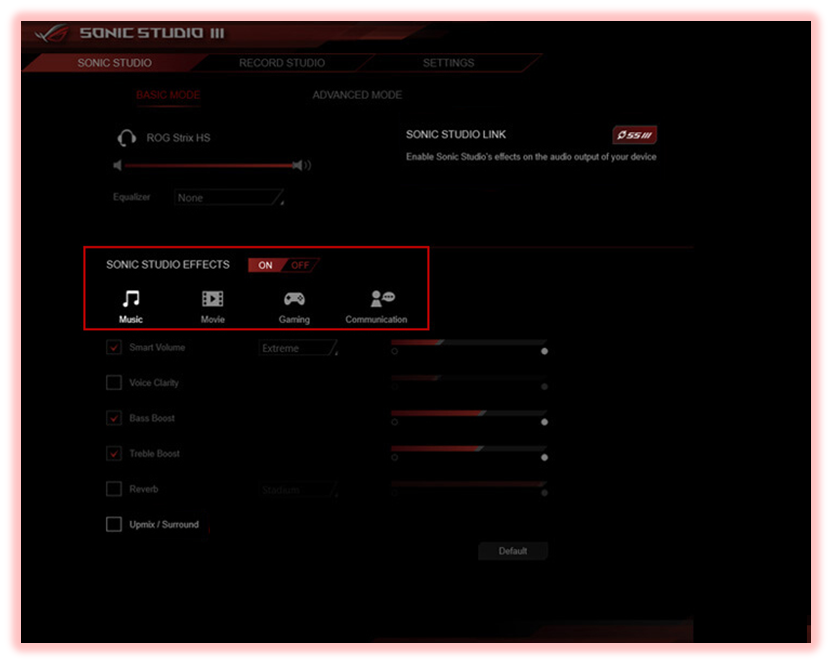832x664 pixels.
Task: Click the Sonic Studio III title text
Action: (x=152, y=33)
